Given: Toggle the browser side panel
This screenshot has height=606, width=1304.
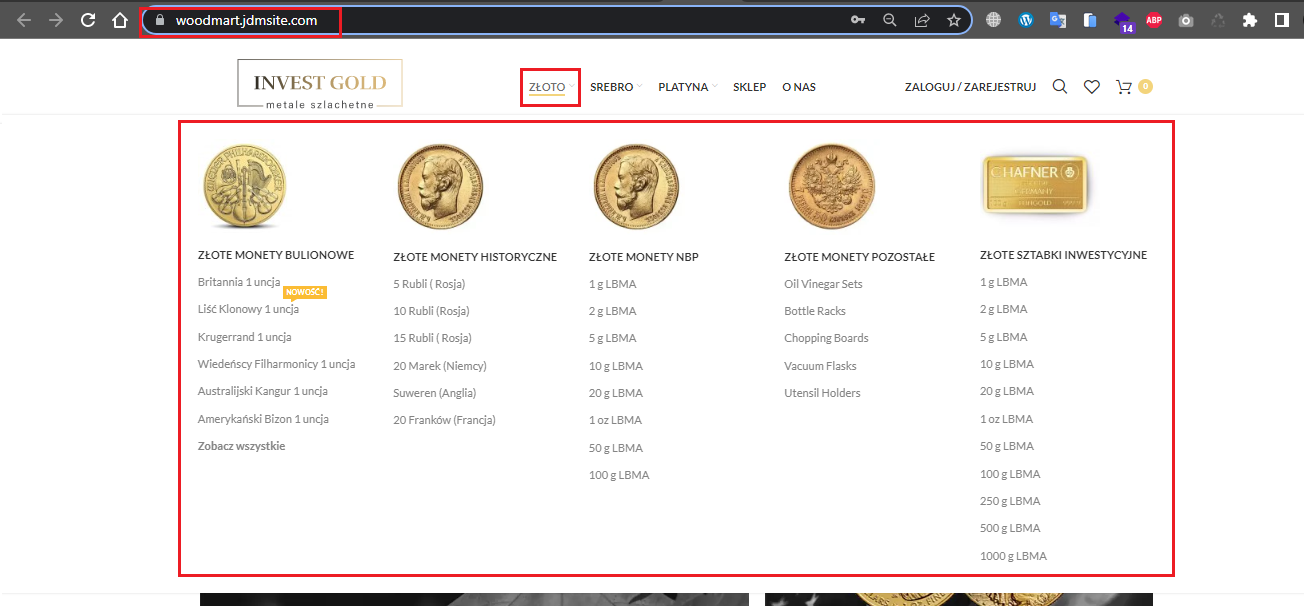Looking at the screenshot, I should [1282, 20].
